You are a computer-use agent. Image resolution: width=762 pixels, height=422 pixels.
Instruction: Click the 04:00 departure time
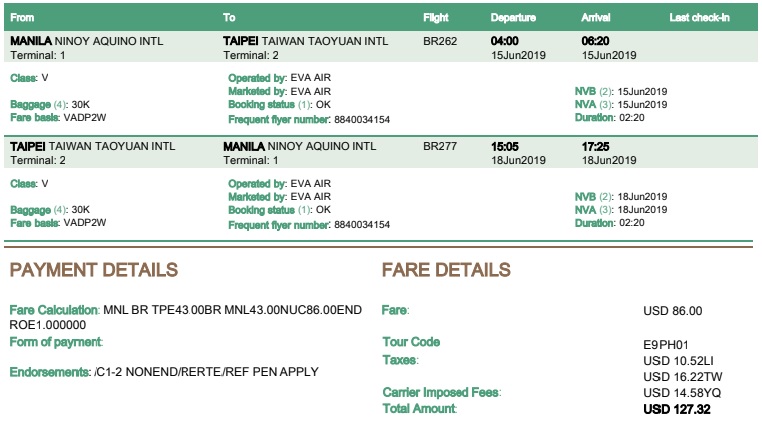504,41
